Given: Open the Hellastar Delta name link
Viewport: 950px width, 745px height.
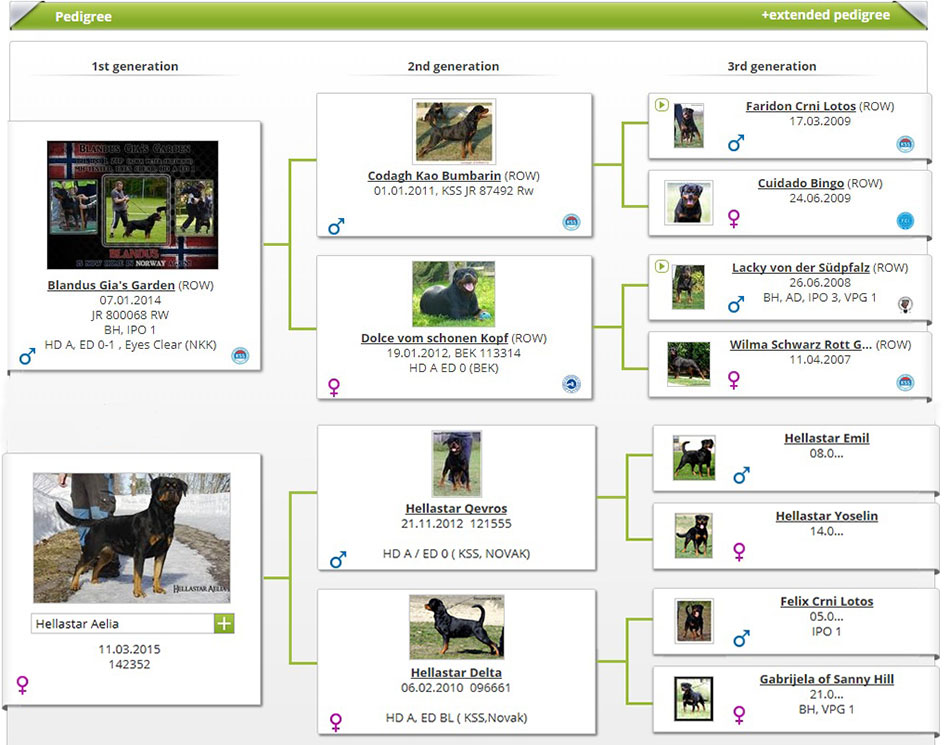Looking at the screenshot, I should coord(456,673).
